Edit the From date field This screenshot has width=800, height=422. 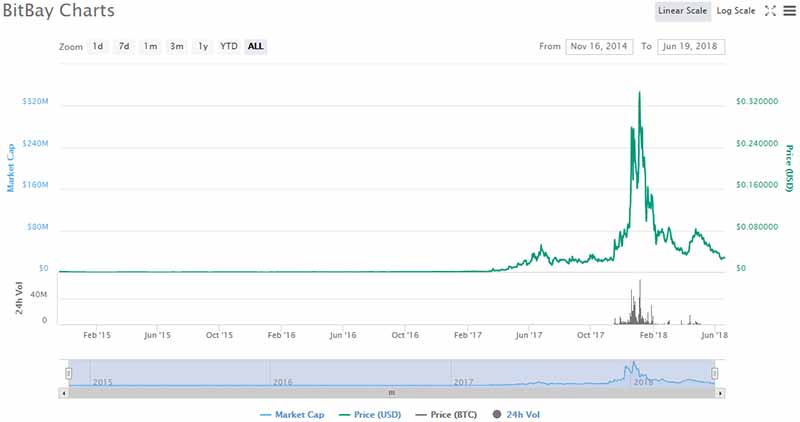coord(599,46)
